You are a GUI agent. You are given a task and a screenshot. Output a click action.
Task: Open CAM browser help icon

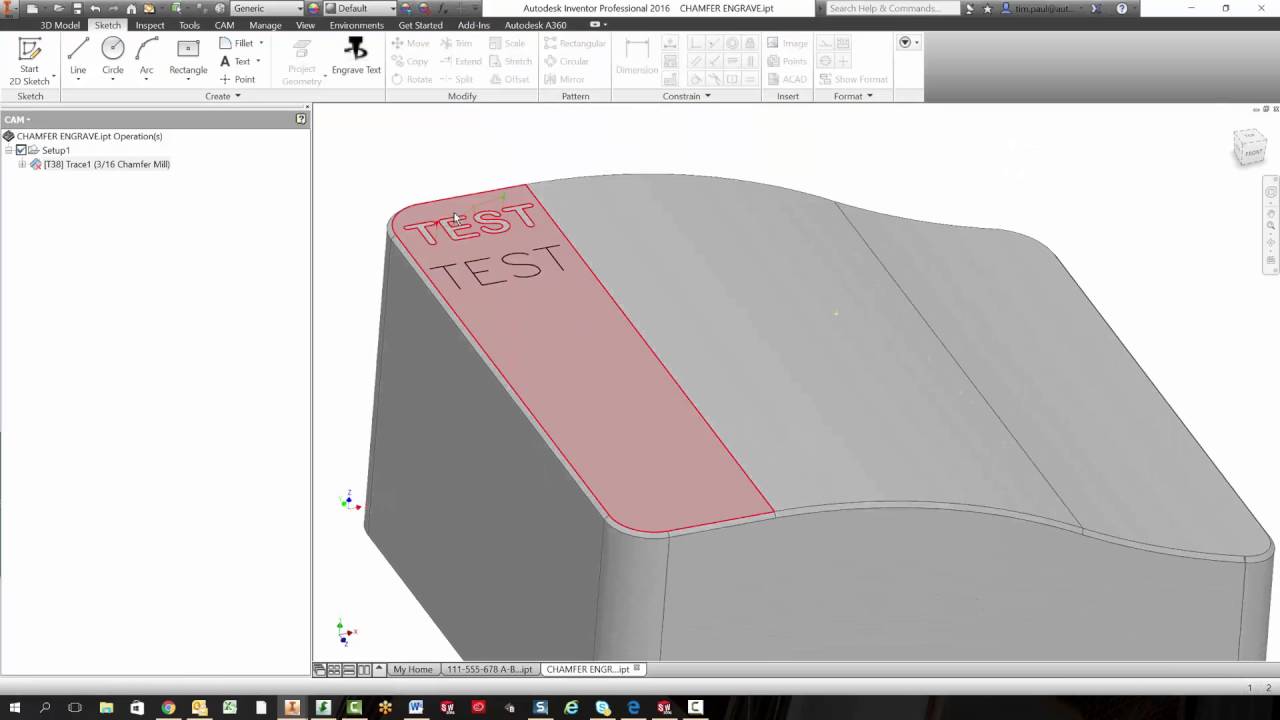pyautogui.click(x=301, y=119)
